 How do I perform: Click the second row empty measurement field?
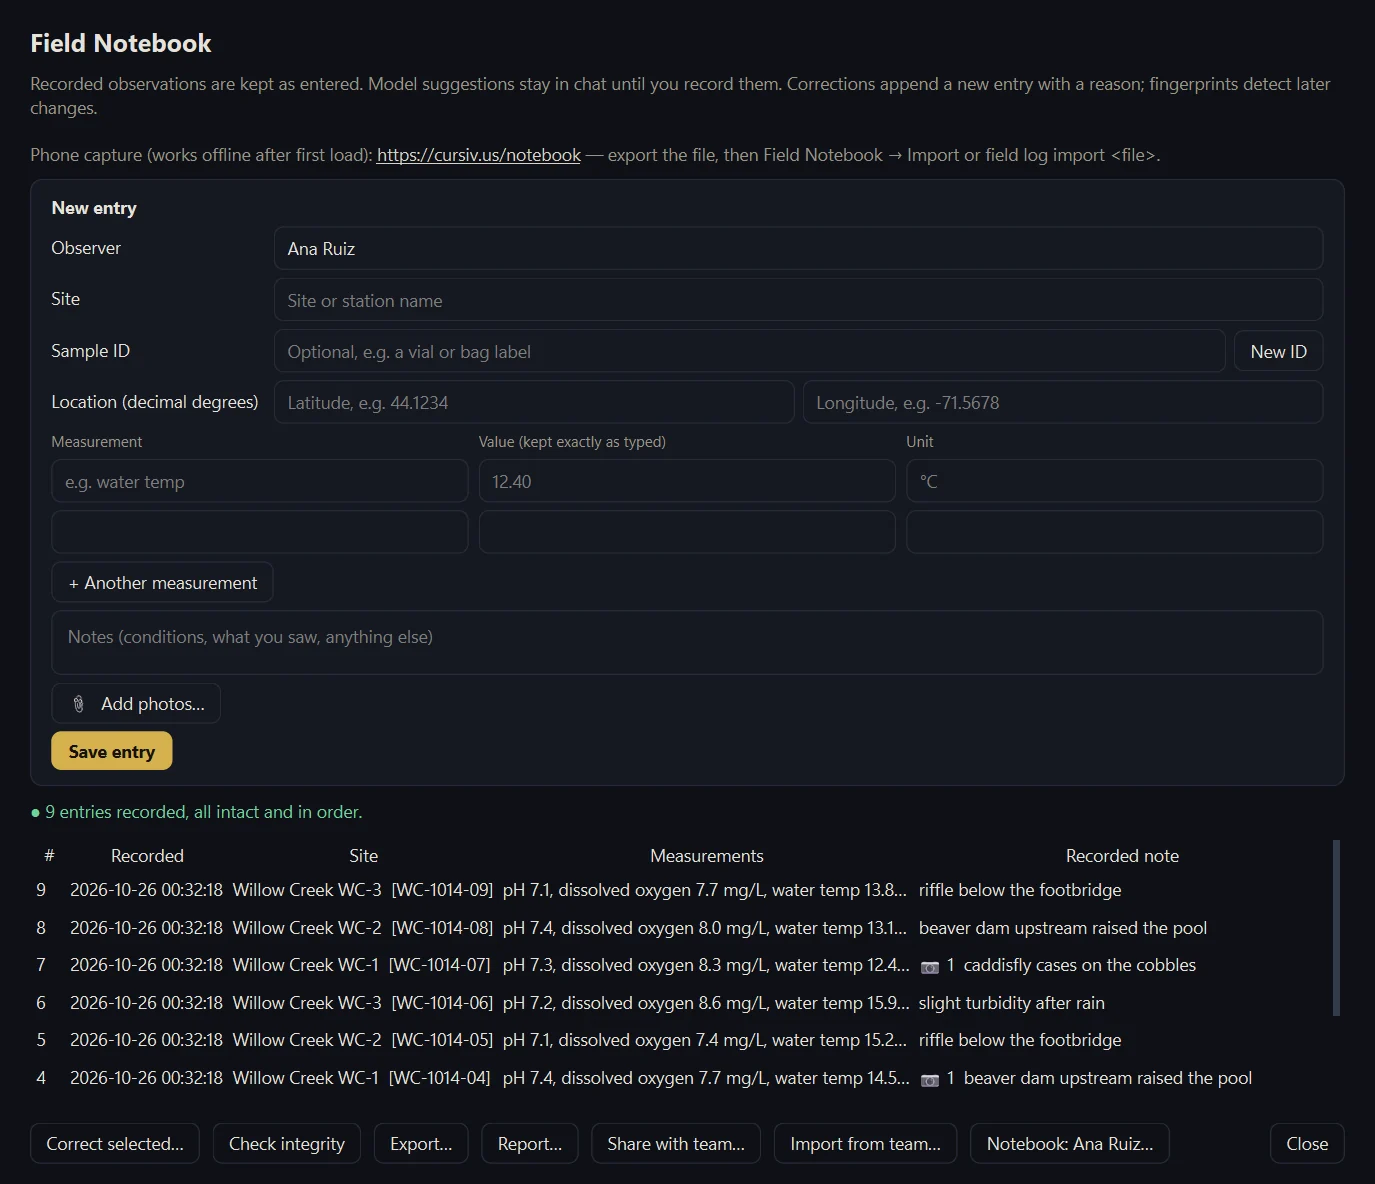(x=259, y=532)
